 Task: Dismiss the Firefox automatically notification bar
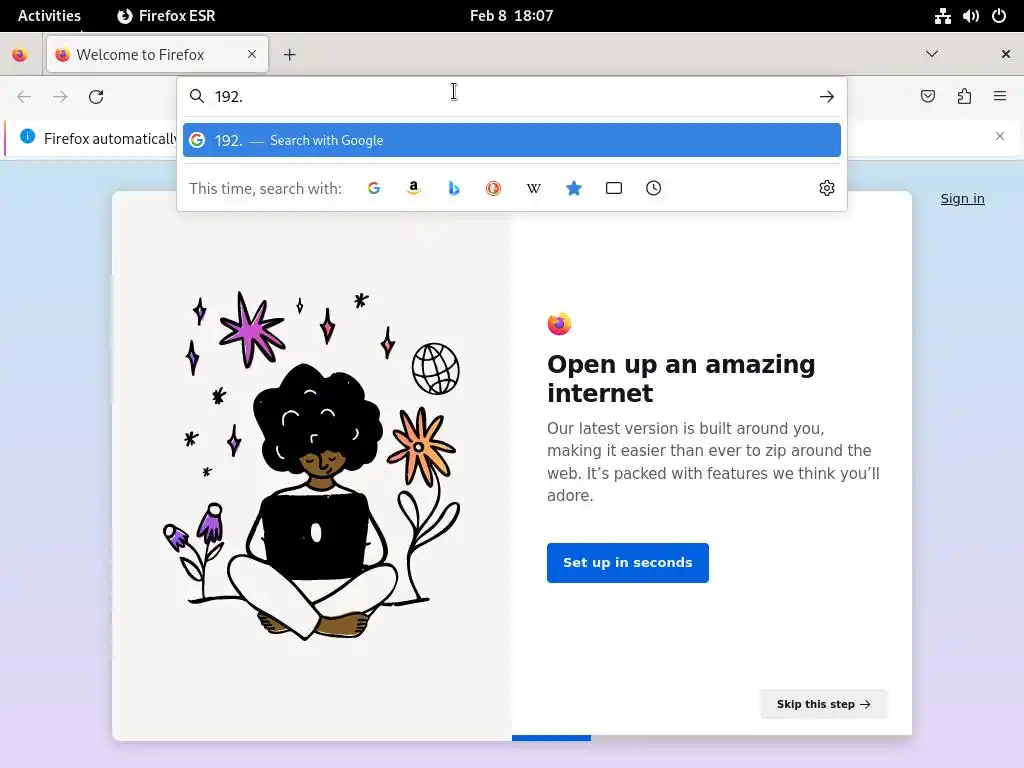[1000, 136]
